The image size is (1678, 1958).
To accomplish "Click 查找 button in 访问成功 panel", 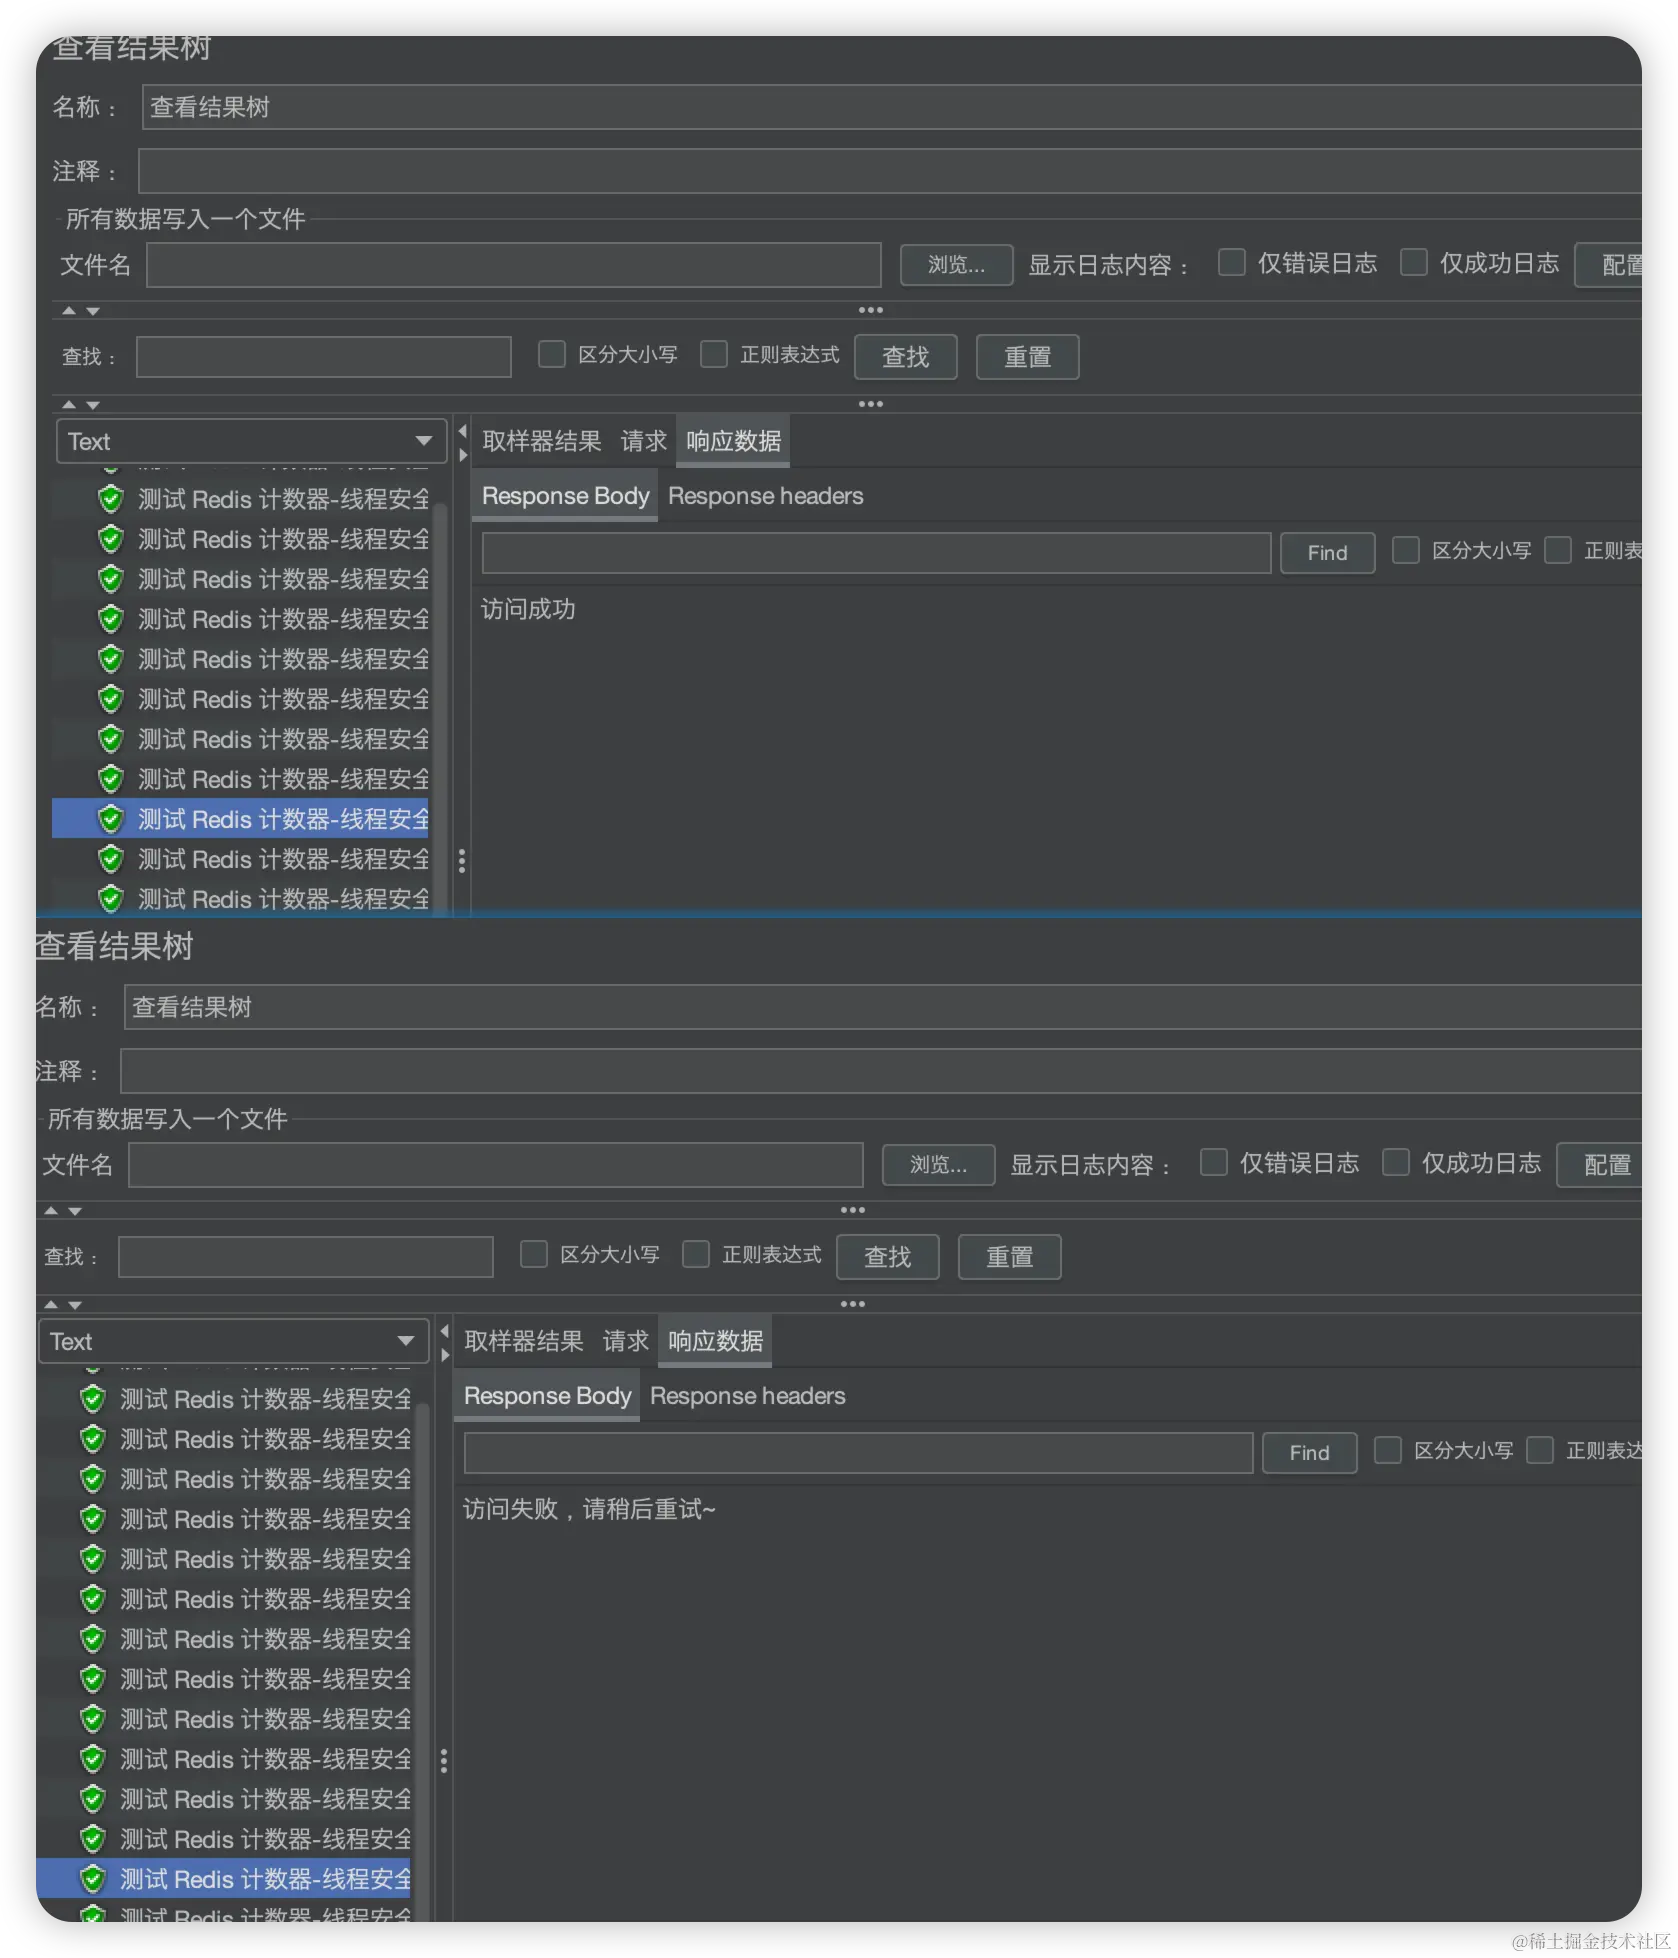I will click(905, 357).
